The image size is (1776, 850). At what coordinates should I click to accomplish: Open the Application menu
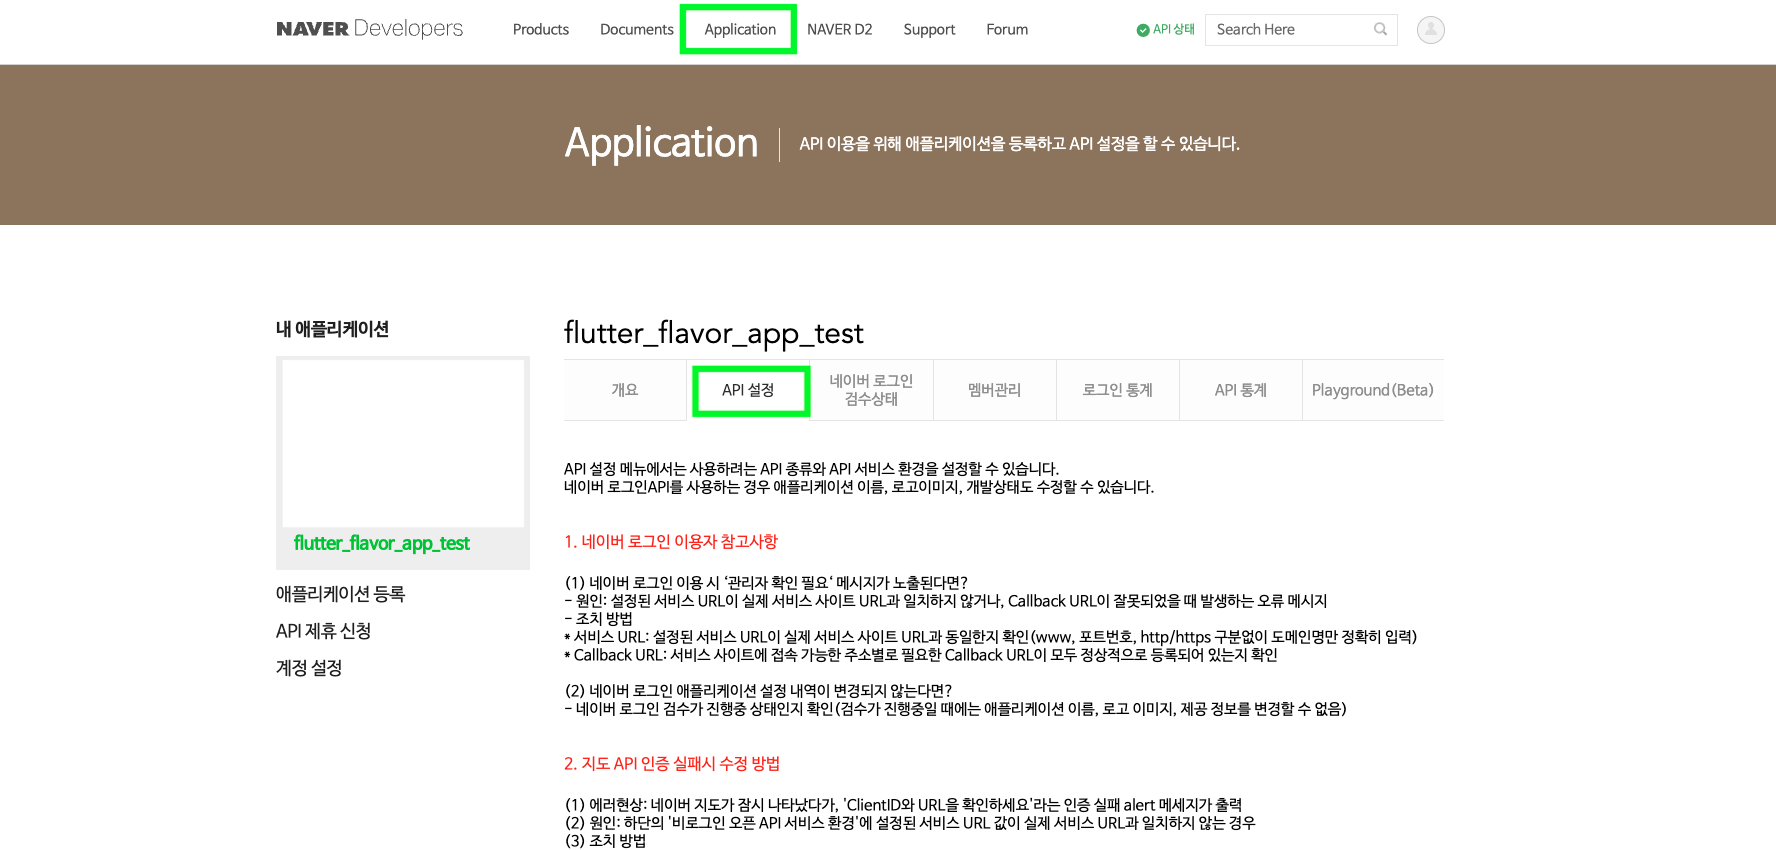pos(740,30)
